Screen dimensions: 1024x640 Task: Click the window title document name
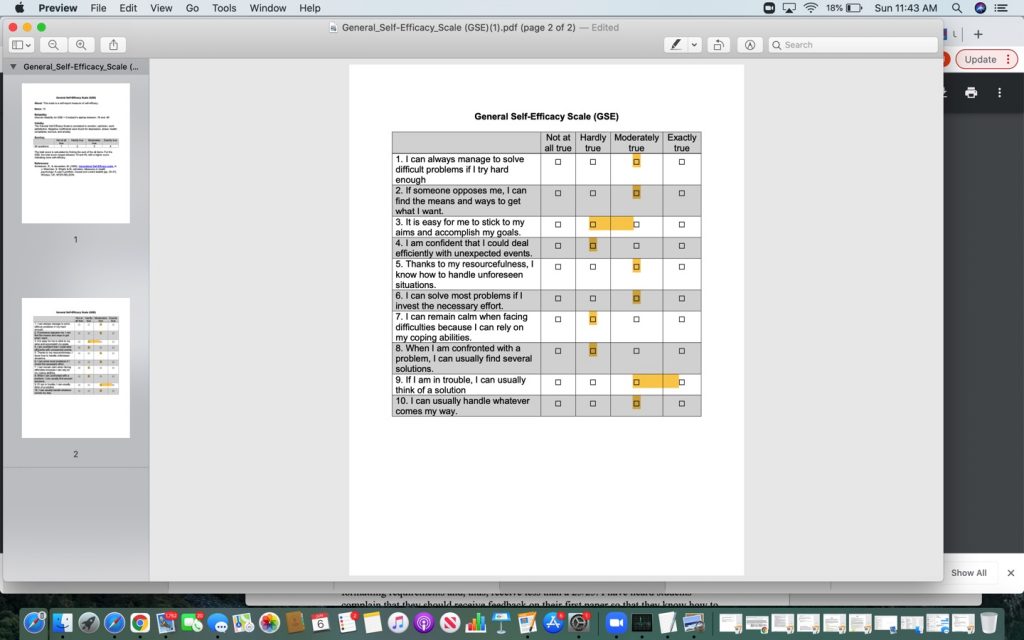click(458, 27)
